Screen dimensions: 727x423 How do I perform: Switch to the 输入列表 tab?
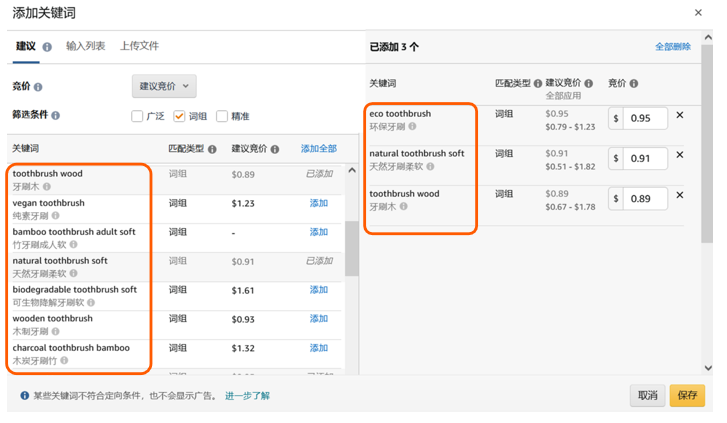(x=86, y=46)
